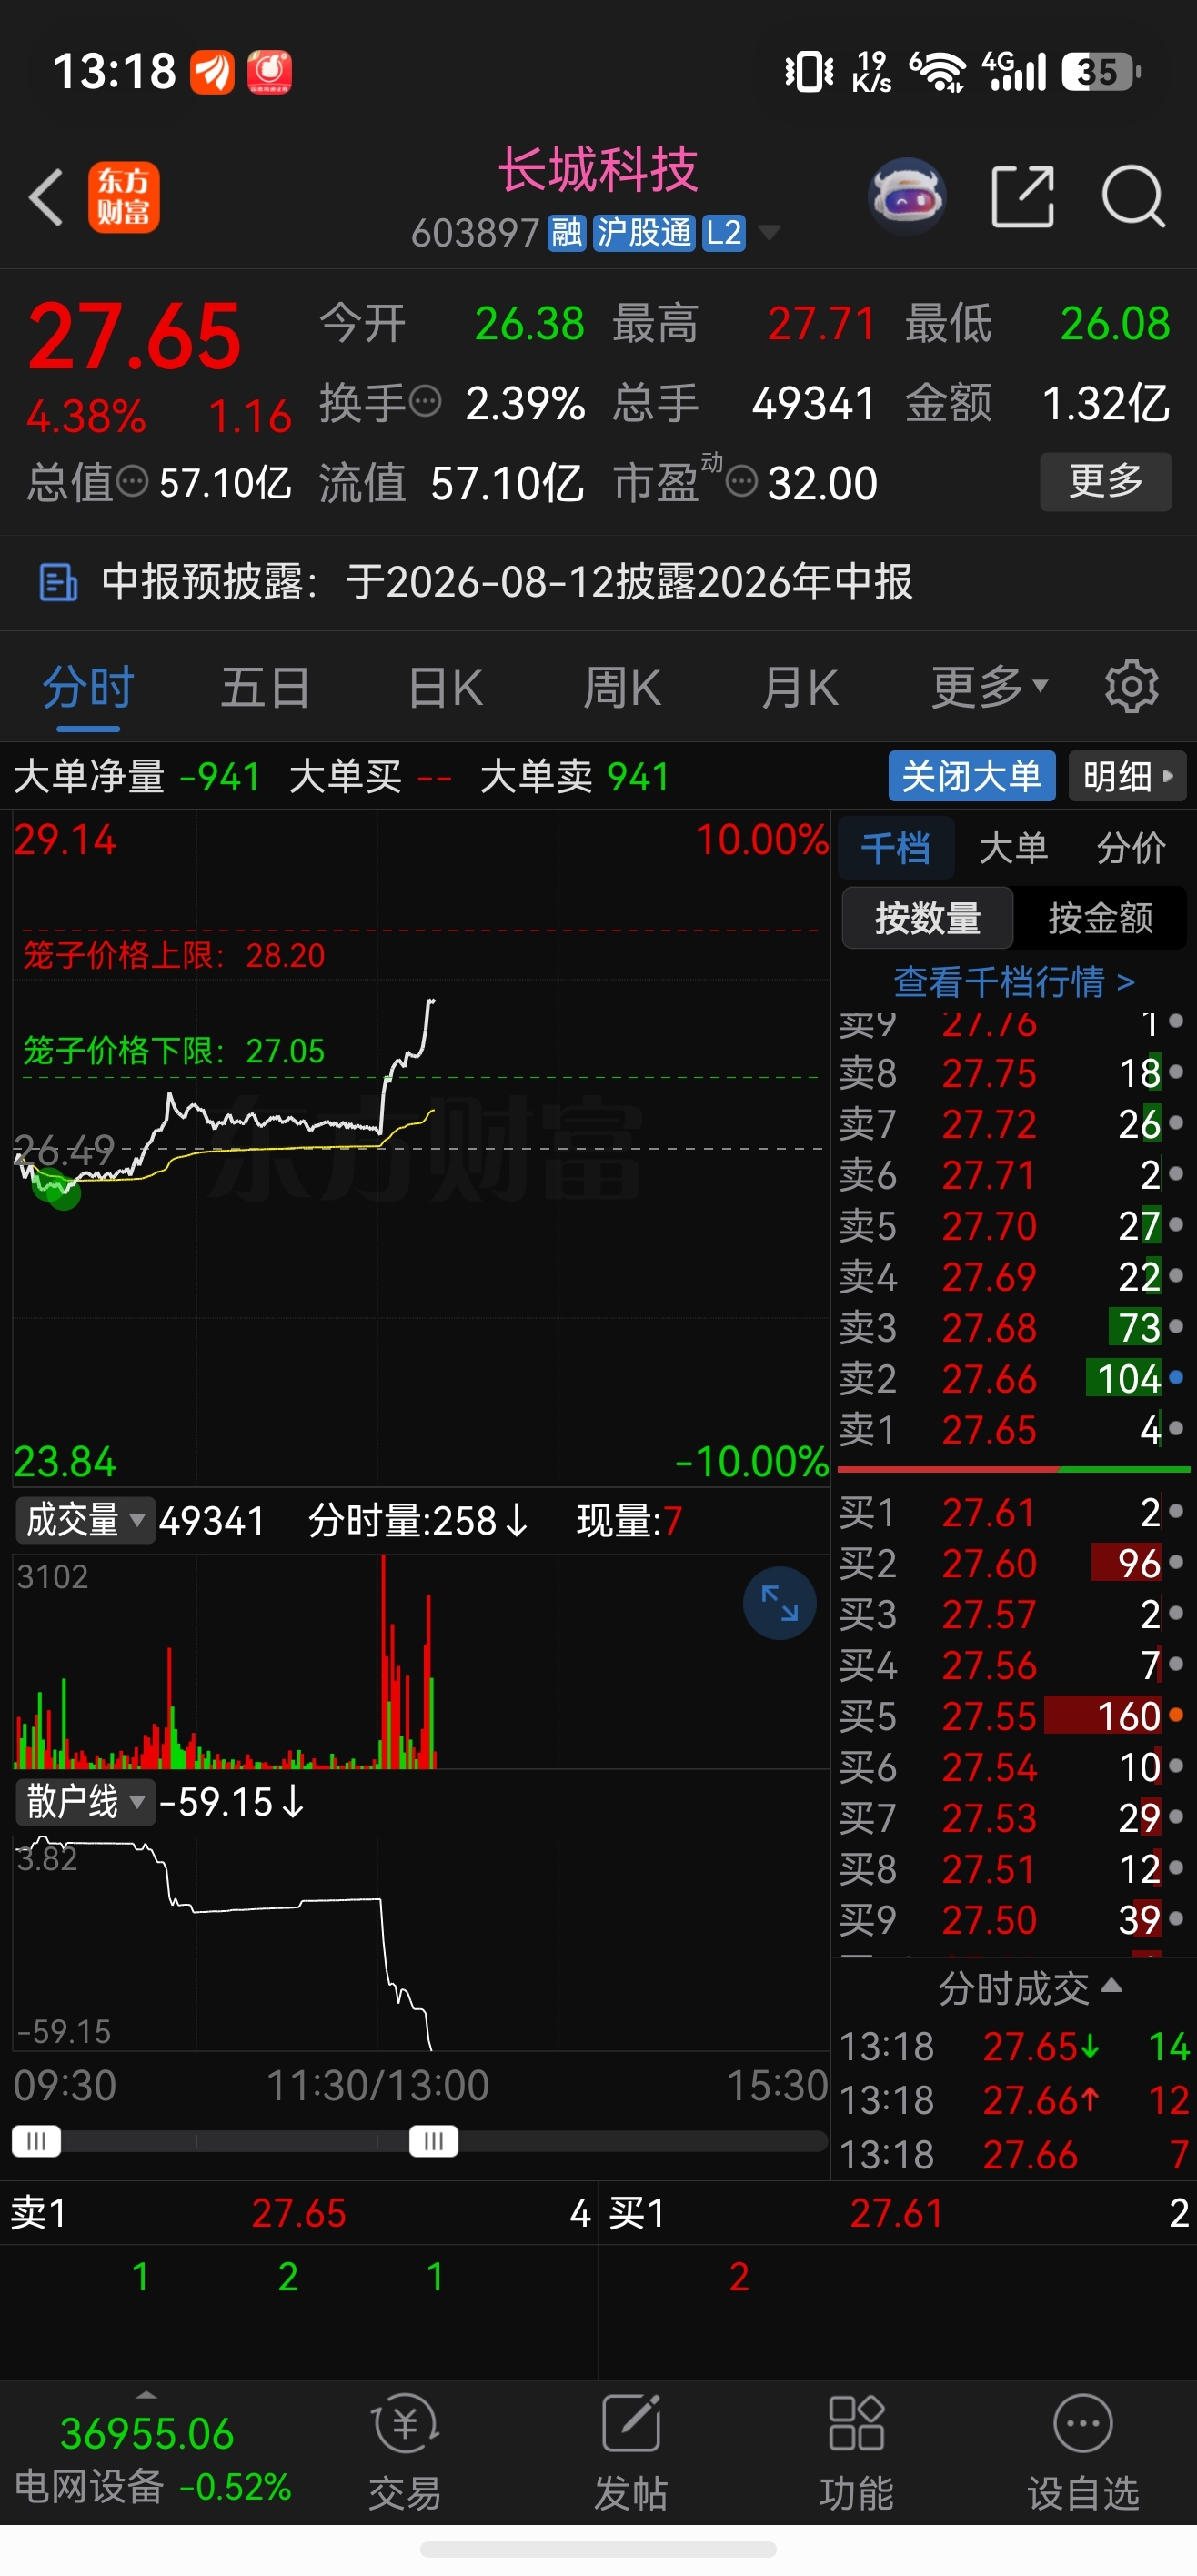Tap the 4G signal status icon
Screen dimensions: 1197x2576
tap(1014, 72)
